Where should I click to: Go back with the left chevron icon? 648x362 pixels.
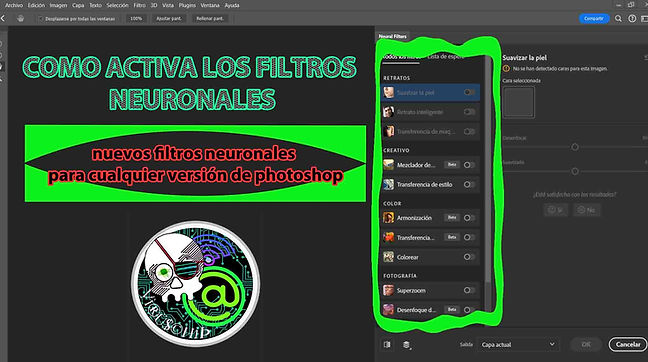3,19
